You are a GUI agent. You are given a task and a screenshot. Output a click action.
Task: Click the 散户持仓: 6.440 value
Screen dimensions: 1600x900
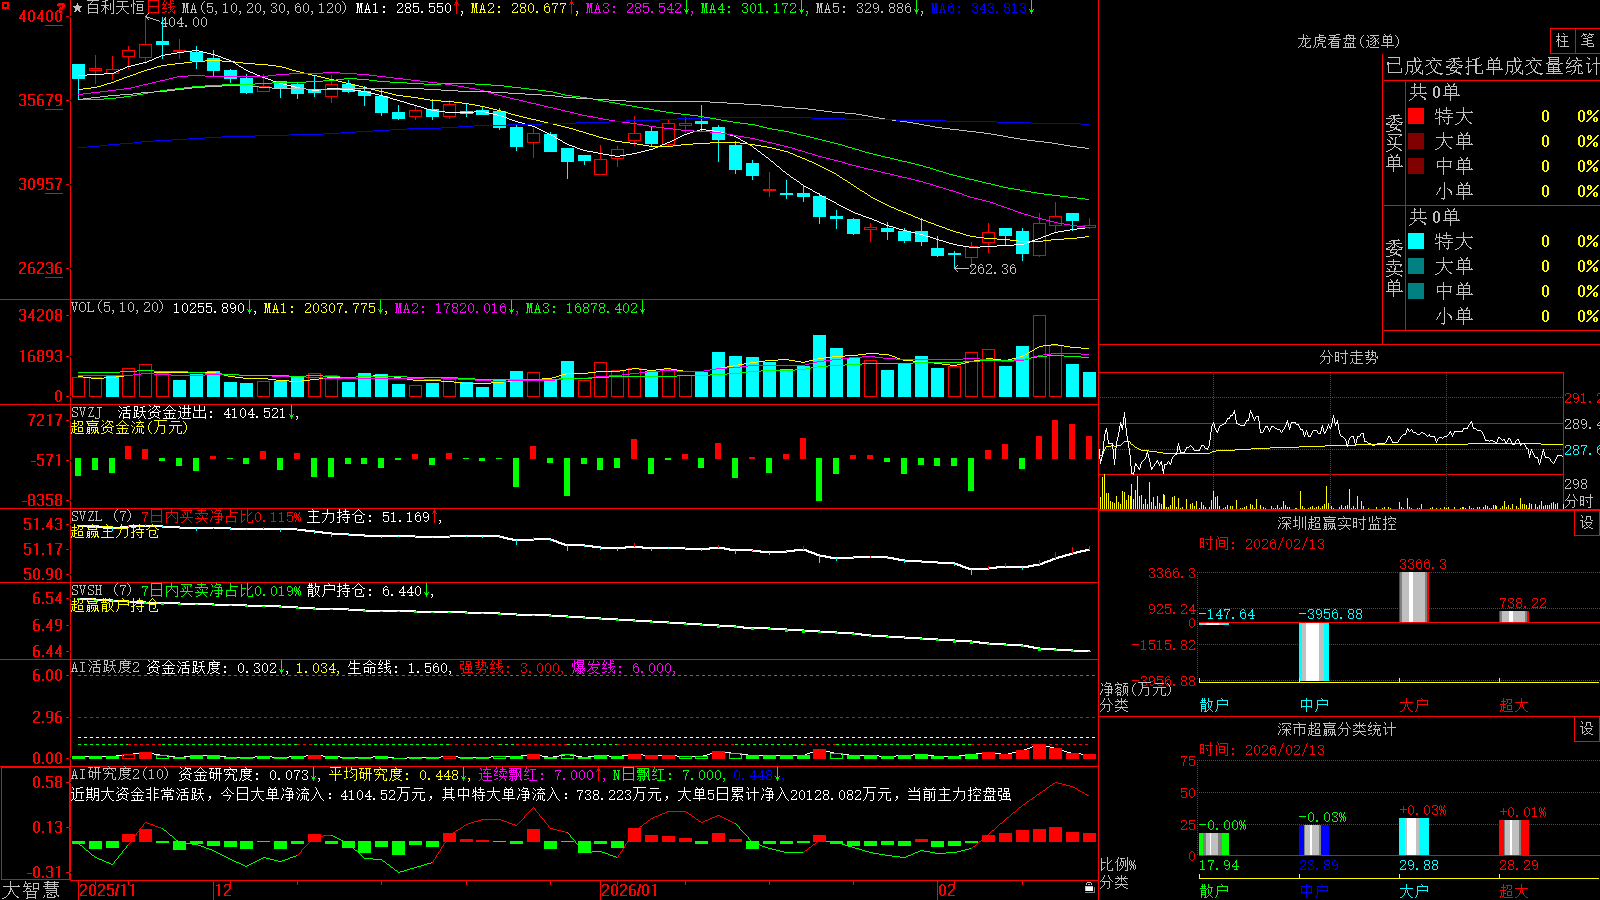click(x=365, y=591)
